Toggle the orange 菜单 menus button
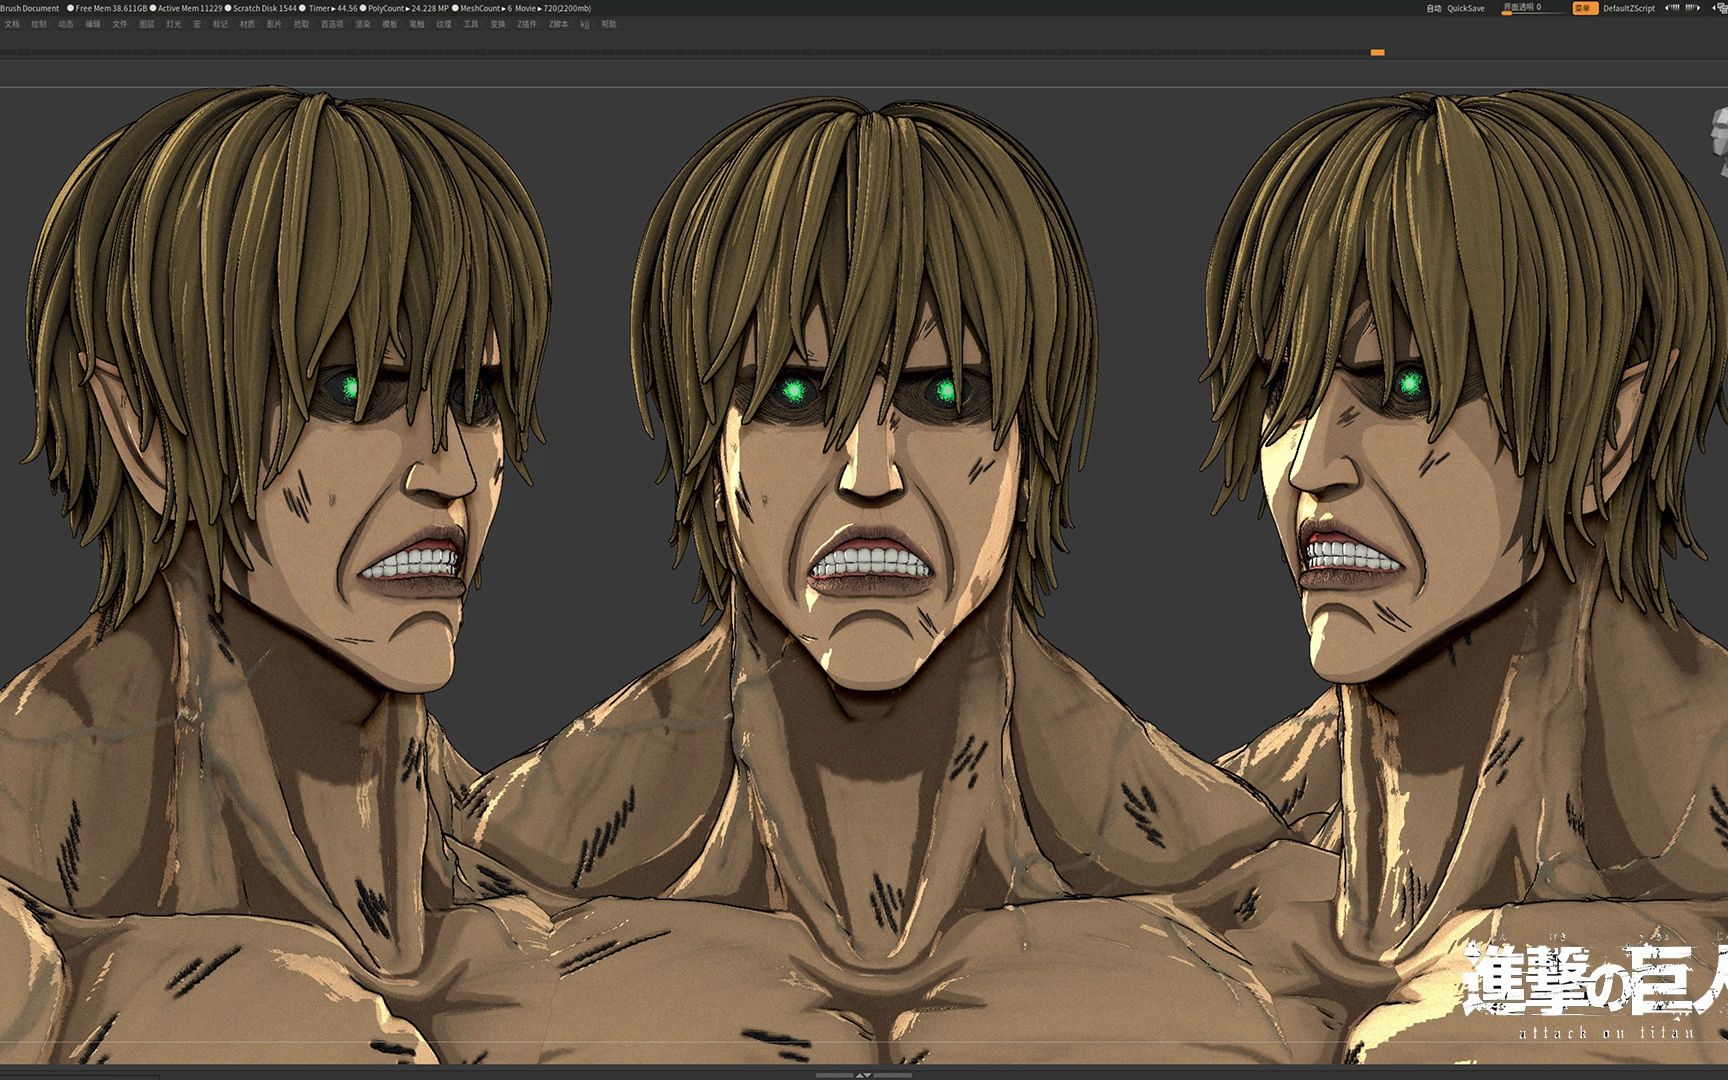 (1586, 8)
